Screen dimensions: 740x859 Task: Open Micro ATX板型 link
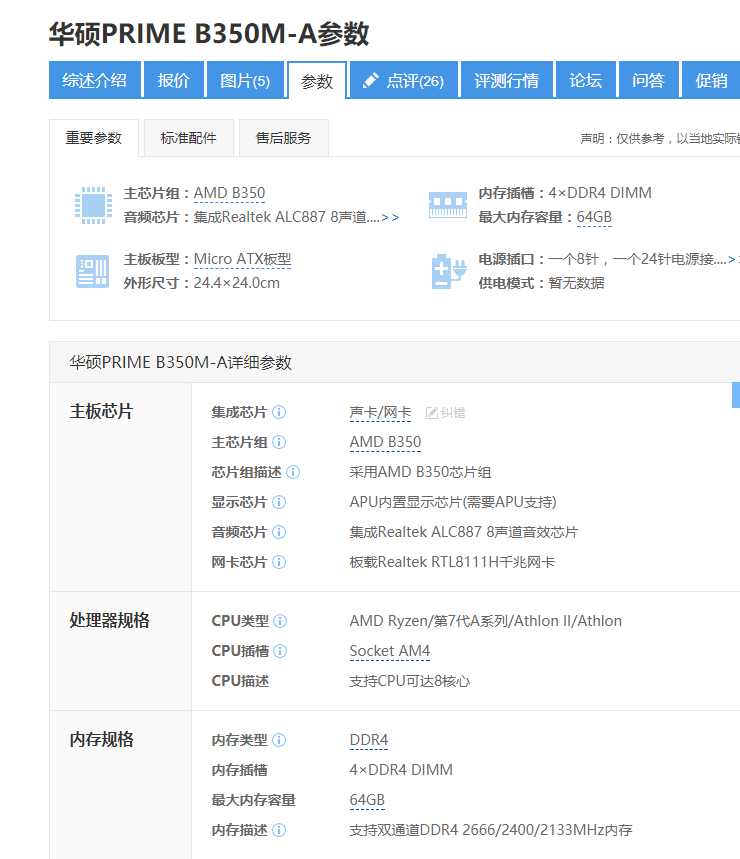[x=242, y=259]
